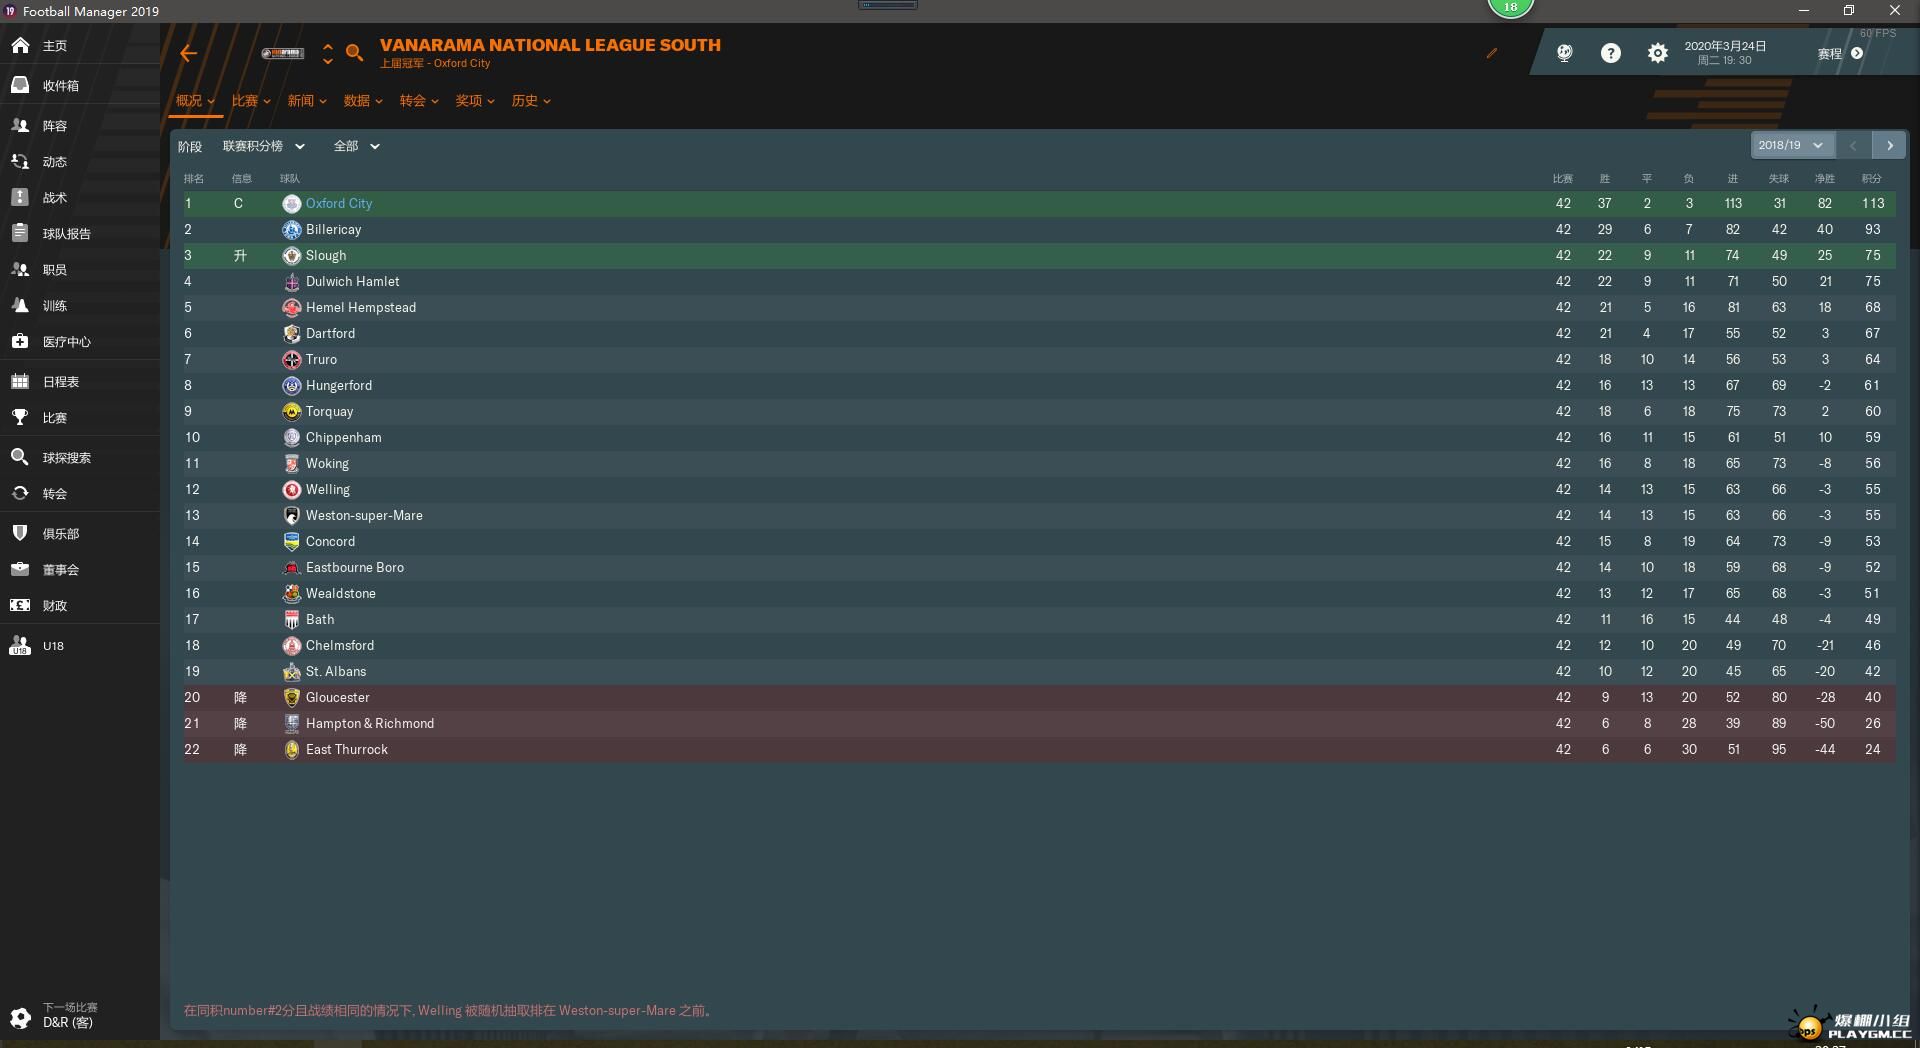Open the 比赛 competitions trophy icon in sidebar

coord(20,418)
